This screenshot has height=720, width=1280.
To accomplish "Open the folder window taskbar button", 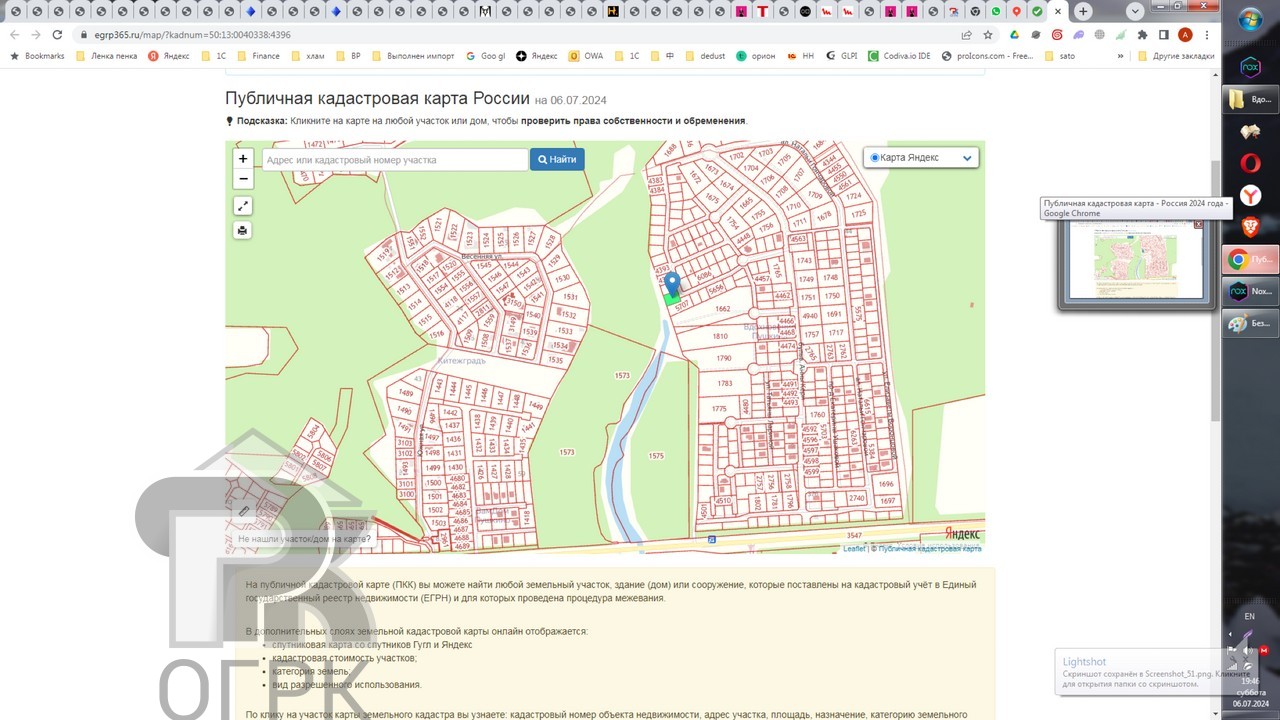I will 1250,99.
